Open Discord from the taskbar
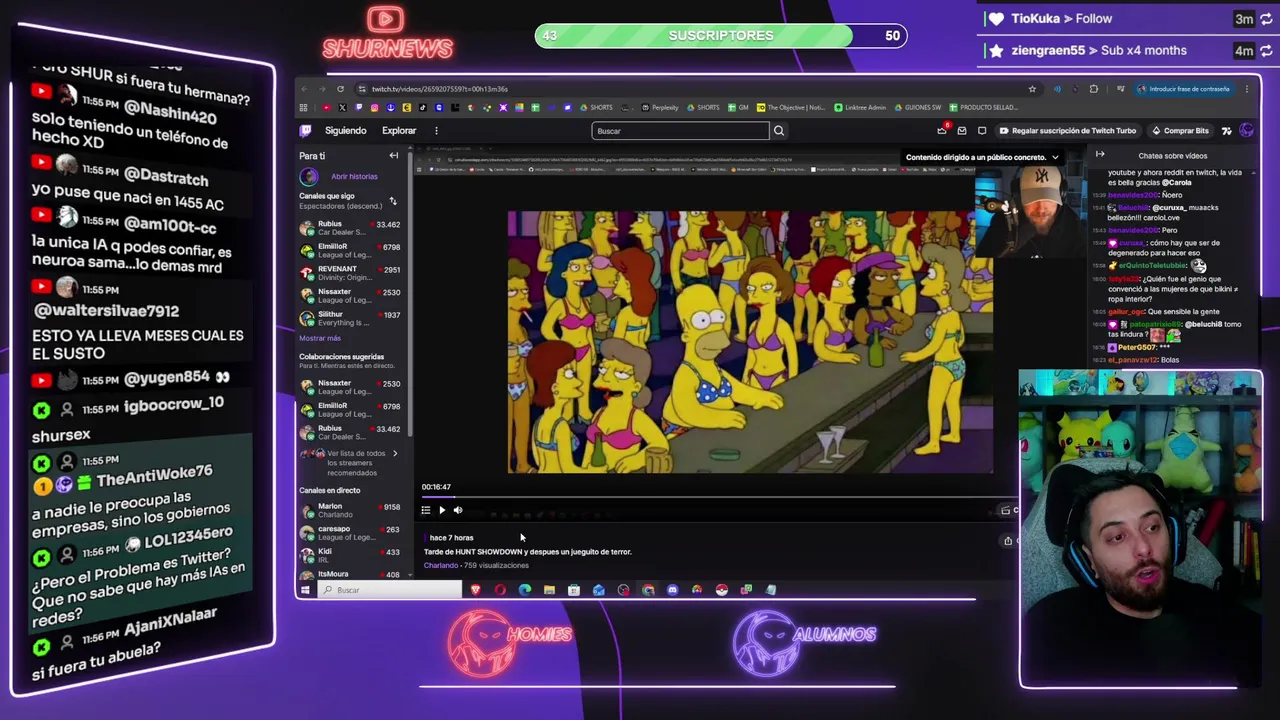 coord(672,590)
